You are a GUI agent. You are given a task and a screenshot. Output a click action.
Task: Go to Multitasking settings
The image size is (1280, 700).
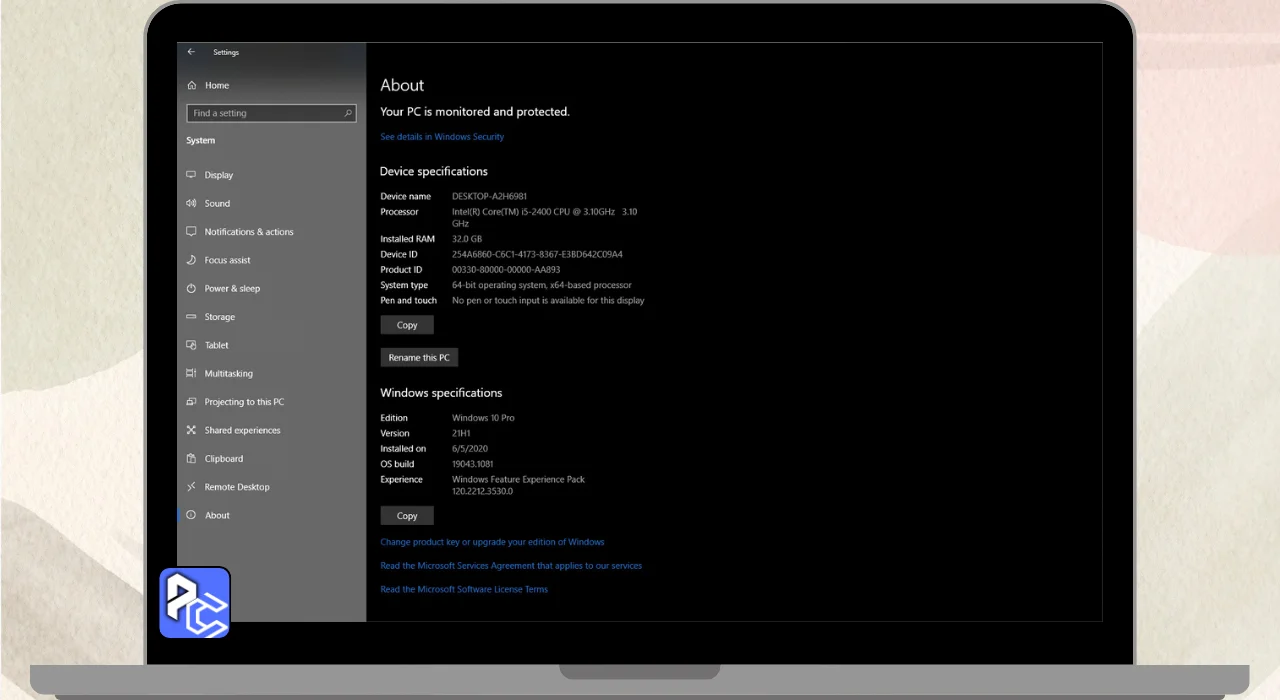coord(228,374)
